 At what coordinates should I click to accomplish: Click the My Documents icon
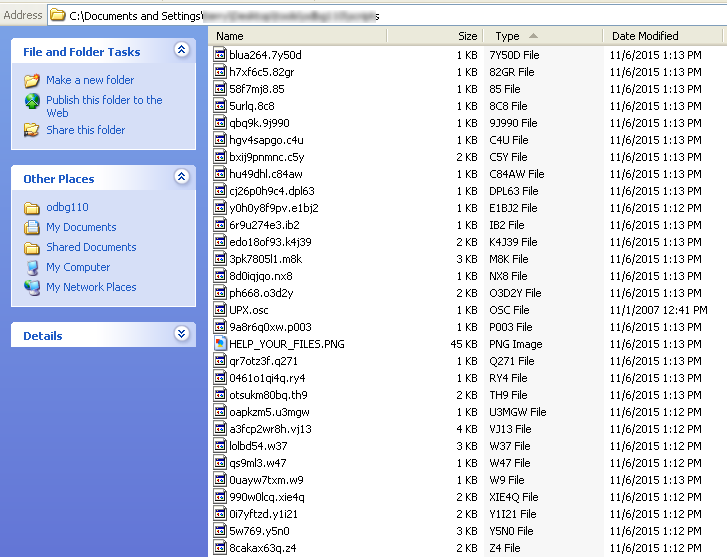pos(32,227)
